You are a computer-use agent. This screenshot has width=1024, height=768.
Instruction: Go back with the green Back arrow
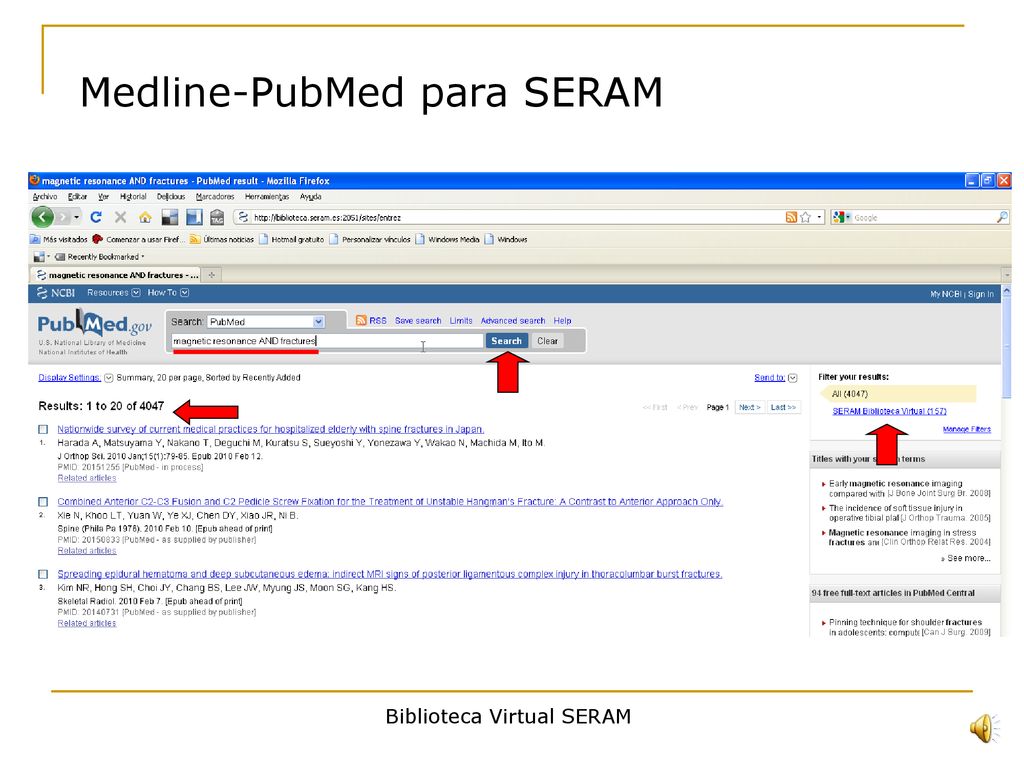(x=42, y=217)
